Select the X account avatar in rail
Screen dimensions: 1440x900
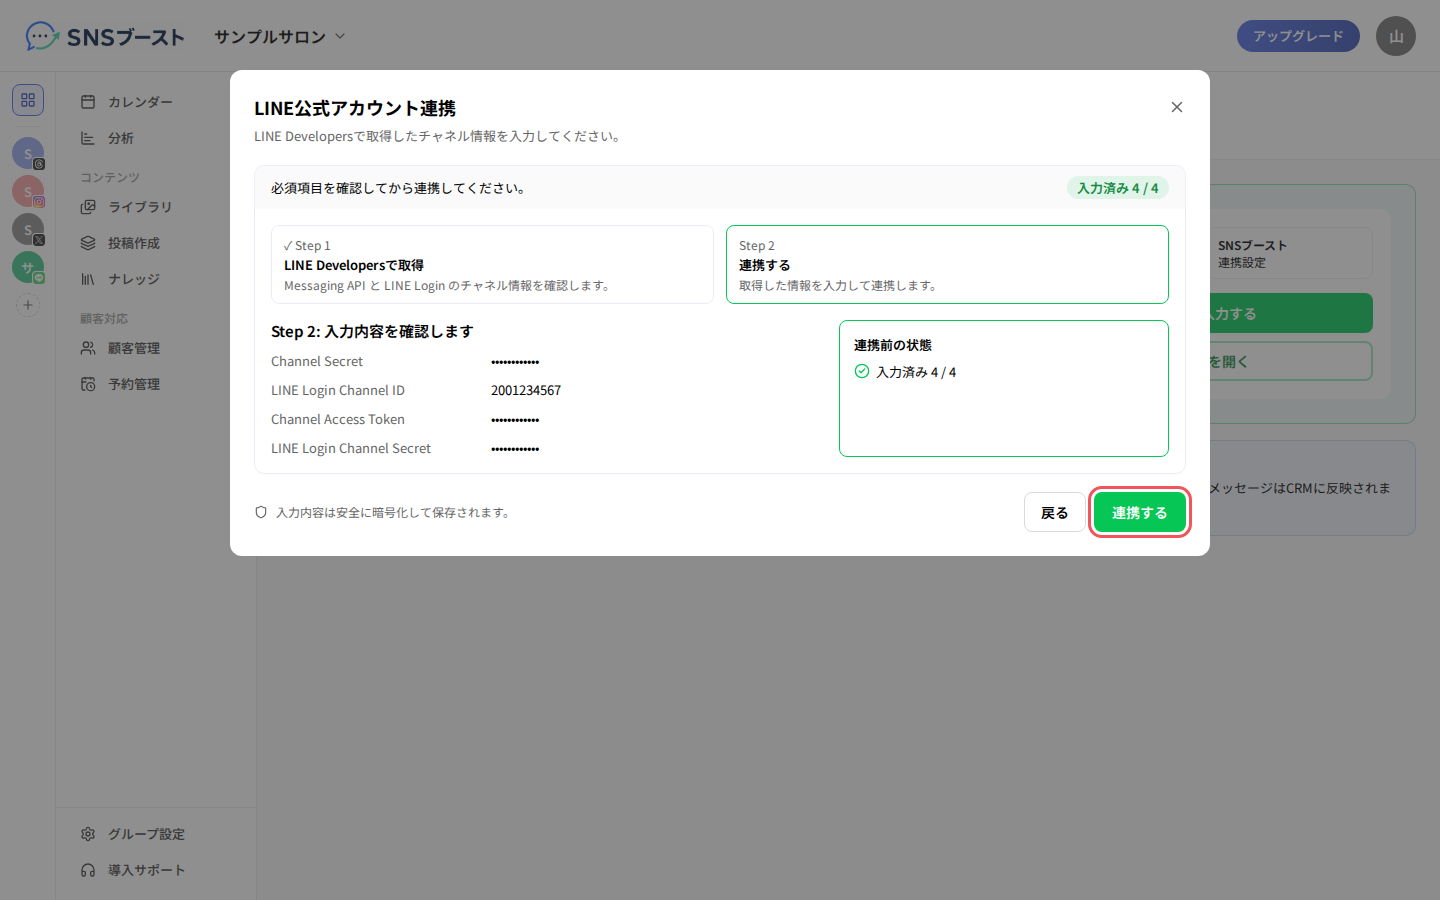tap(28, 229)
